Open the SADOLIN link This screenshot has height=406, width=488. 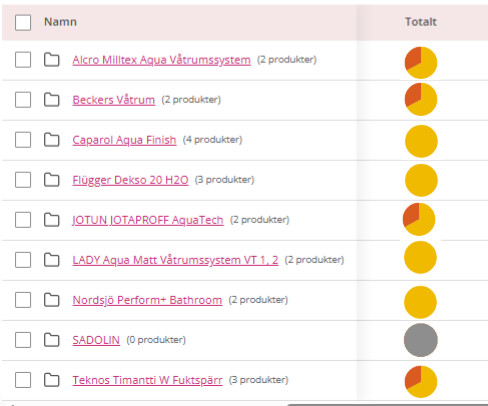pos(96,340)
